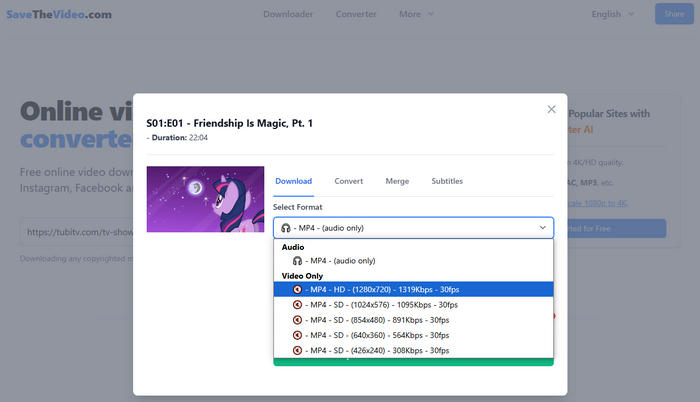Click the muted-video icon beside 854x480 entry
Viewport: 700px width, 402px height.
(x=297, y=320)
